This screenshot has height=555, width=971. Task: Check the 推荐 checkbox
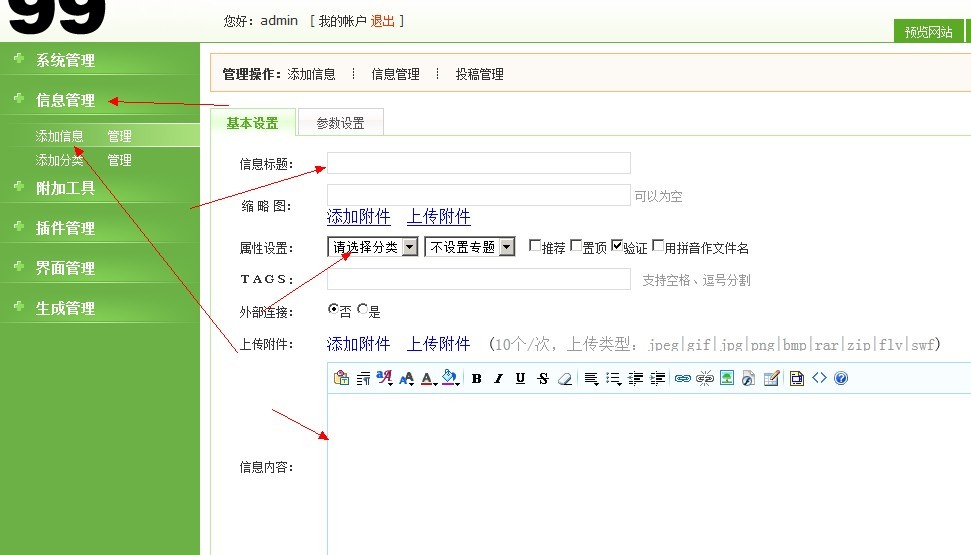pyautogui.click(x=535, y=246)
